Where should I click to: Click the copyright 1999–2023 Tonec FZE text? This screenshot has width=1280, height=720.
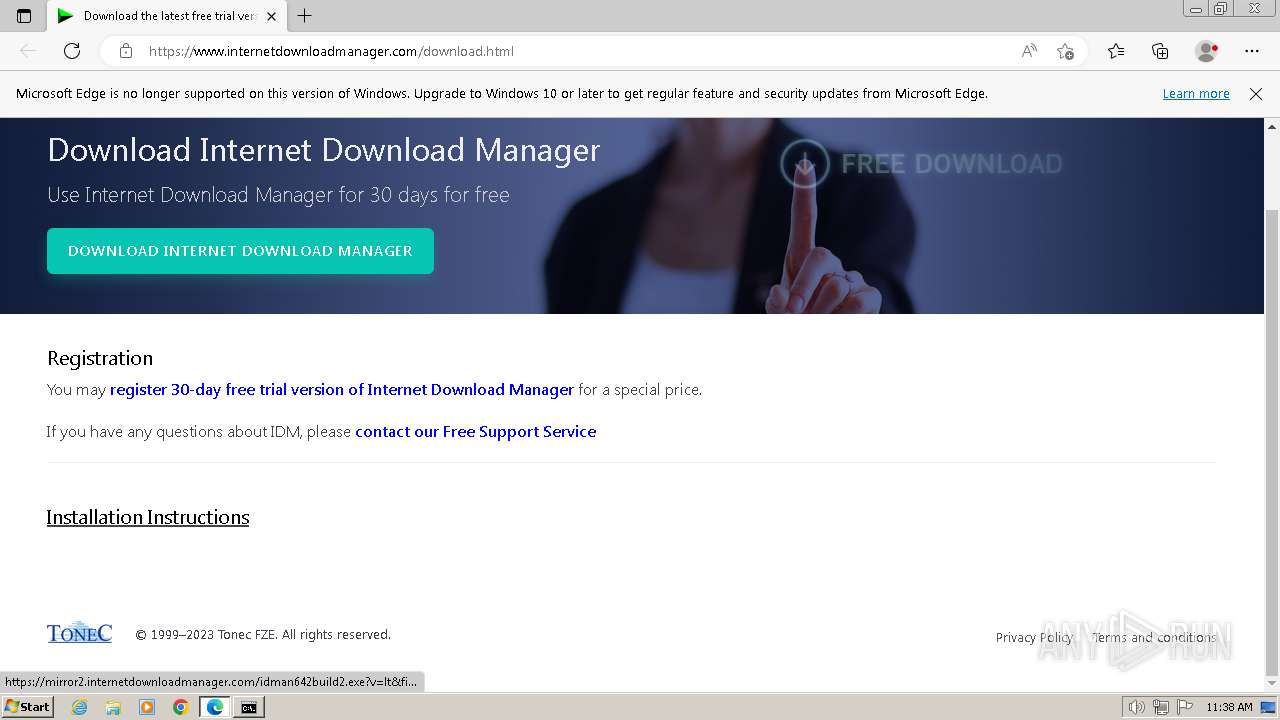263,634
